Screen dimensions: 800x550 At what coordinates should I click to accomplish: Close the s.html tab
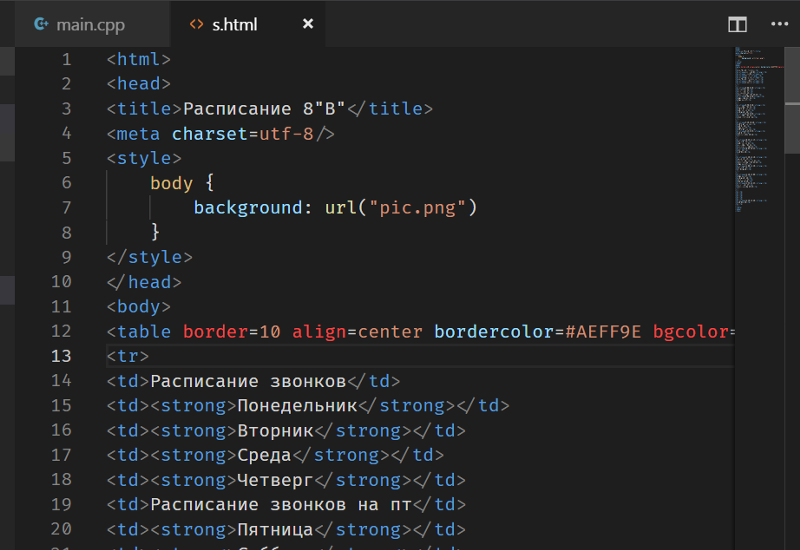308,24
